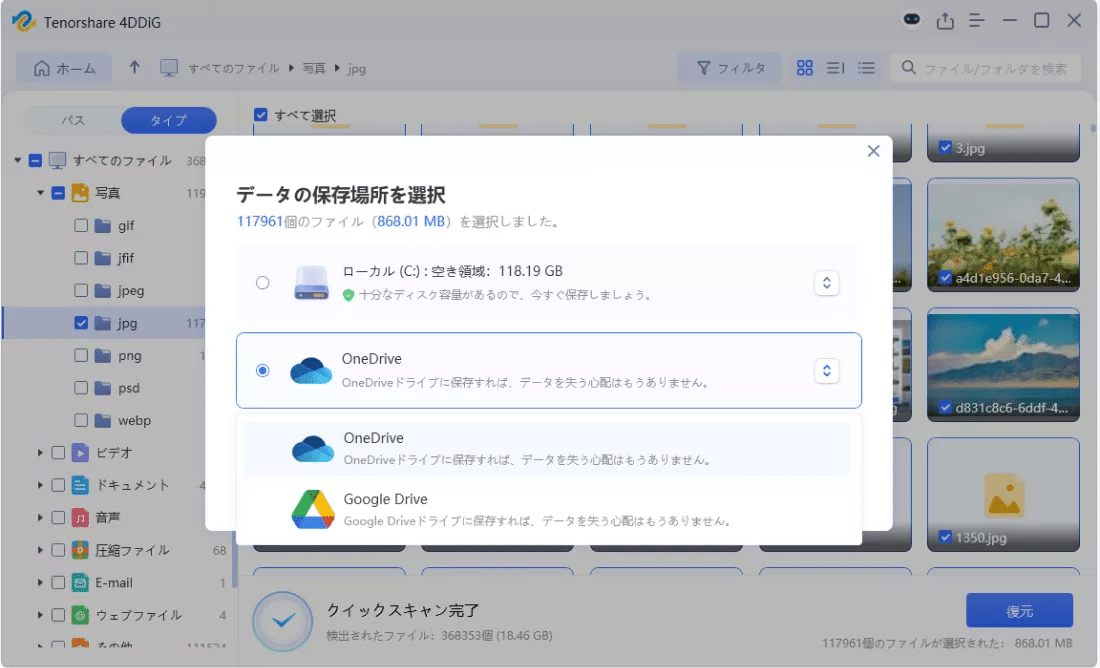Open the filter options
This screenshot has height=668, width=1100.
(729, 68)
